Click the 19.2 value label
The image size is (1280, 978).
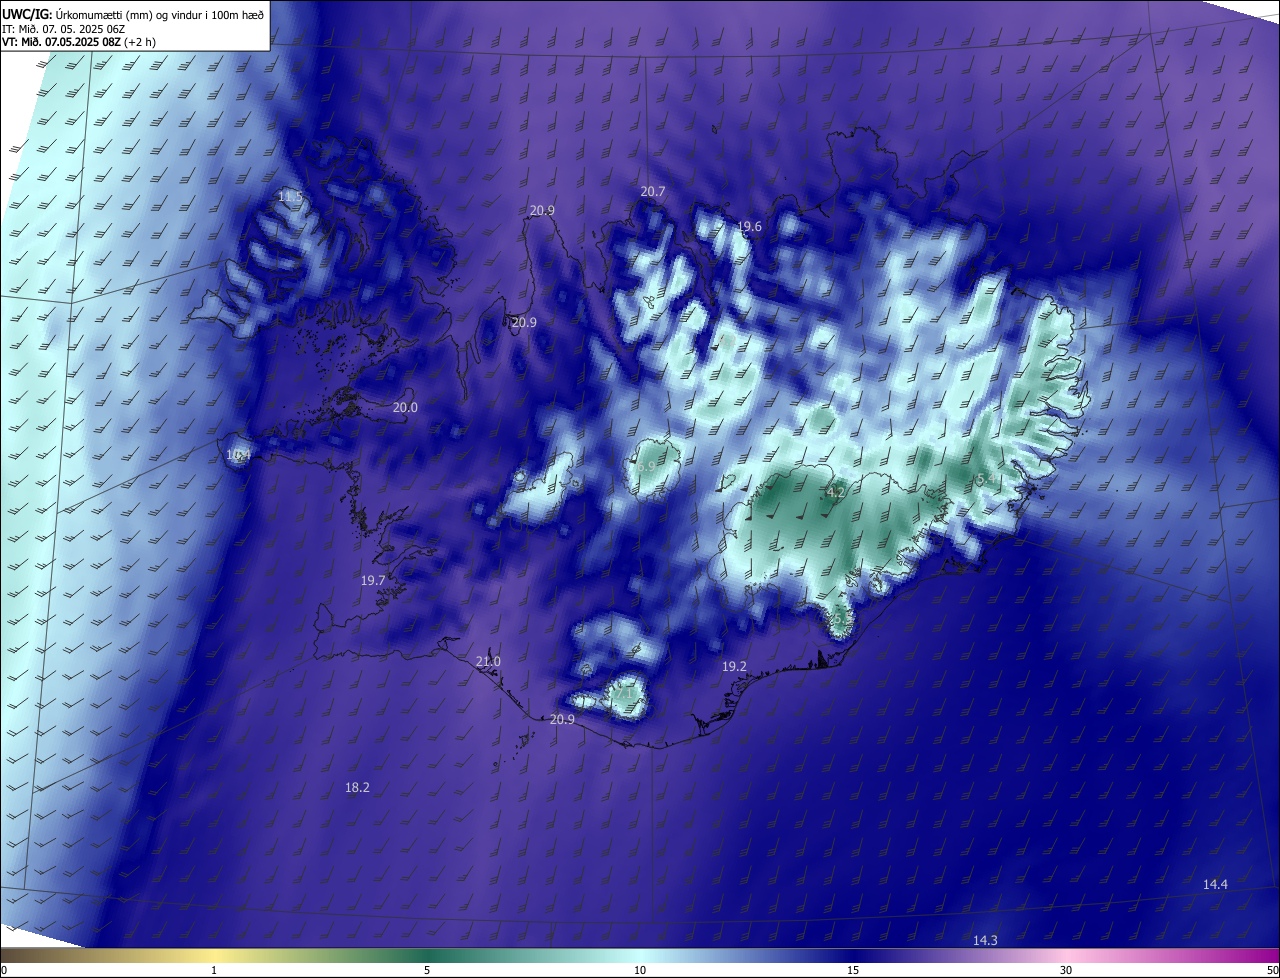(734, 666)
